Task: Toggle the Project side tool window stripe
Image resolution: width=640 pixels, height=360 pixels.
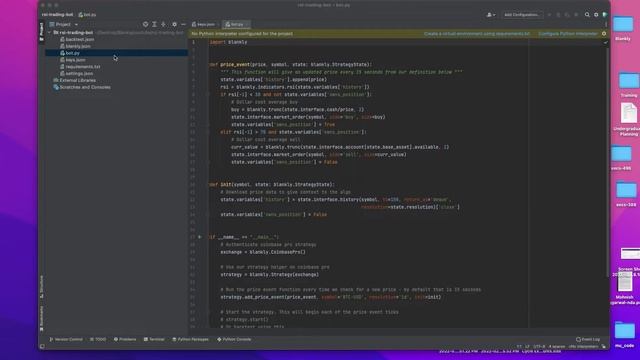Action: click(x=41, y=32)
